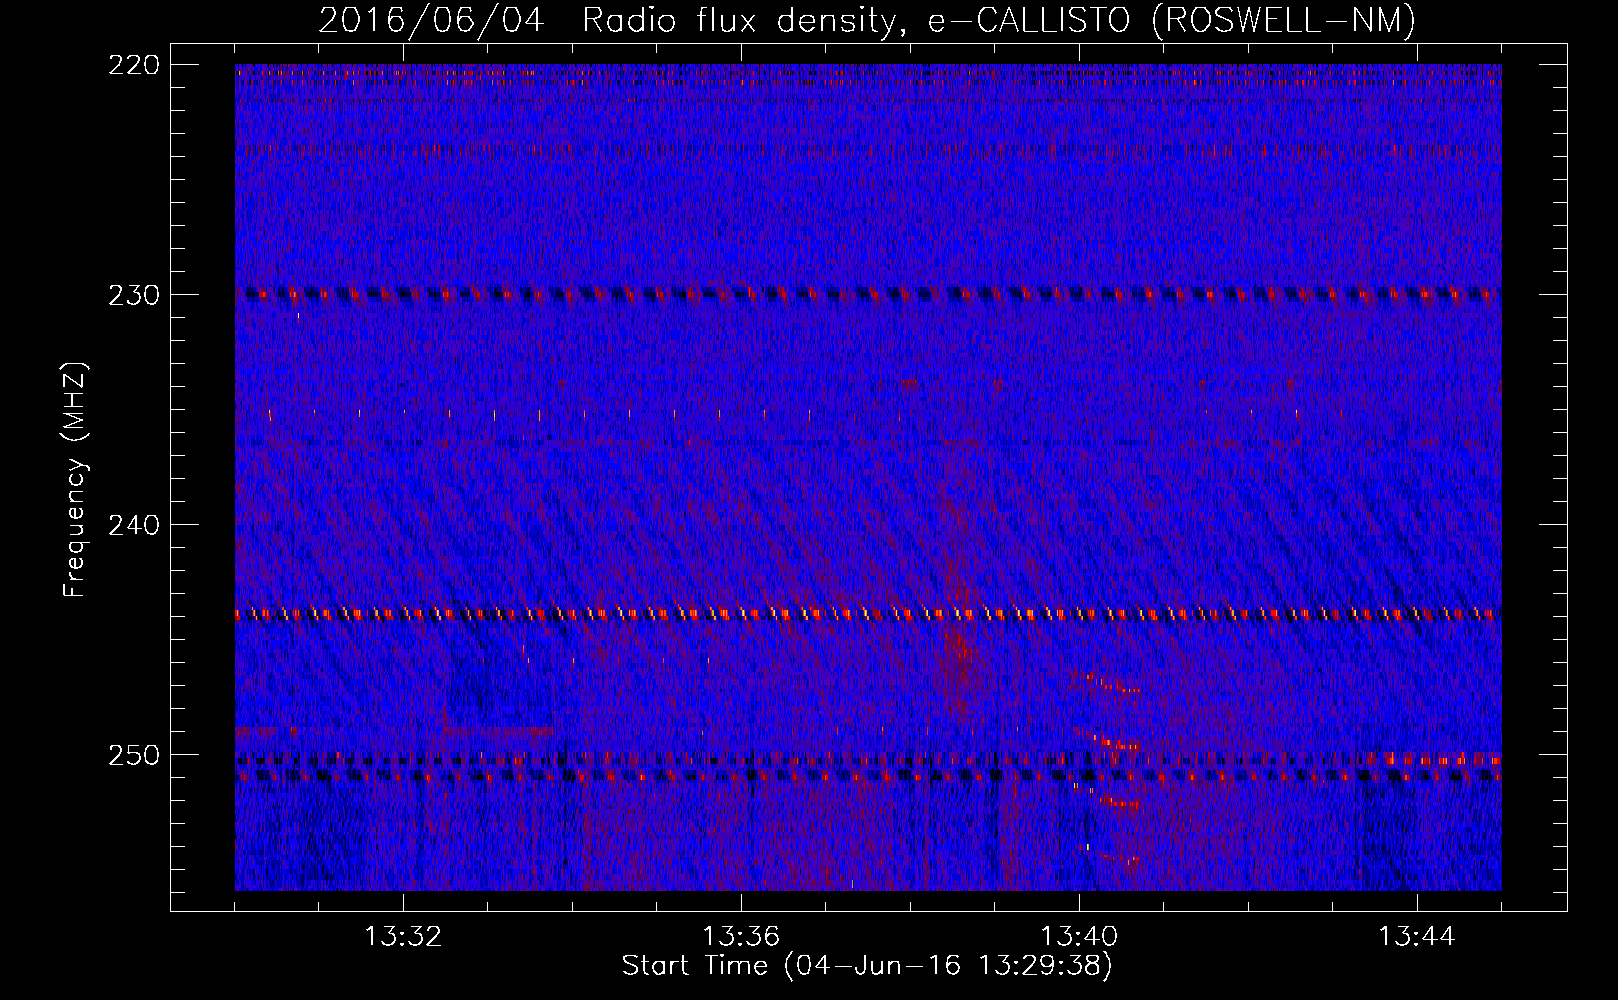Click the 13:32 time tick label
Screen dimensions: 1618x1000
(x=403, y=937)
